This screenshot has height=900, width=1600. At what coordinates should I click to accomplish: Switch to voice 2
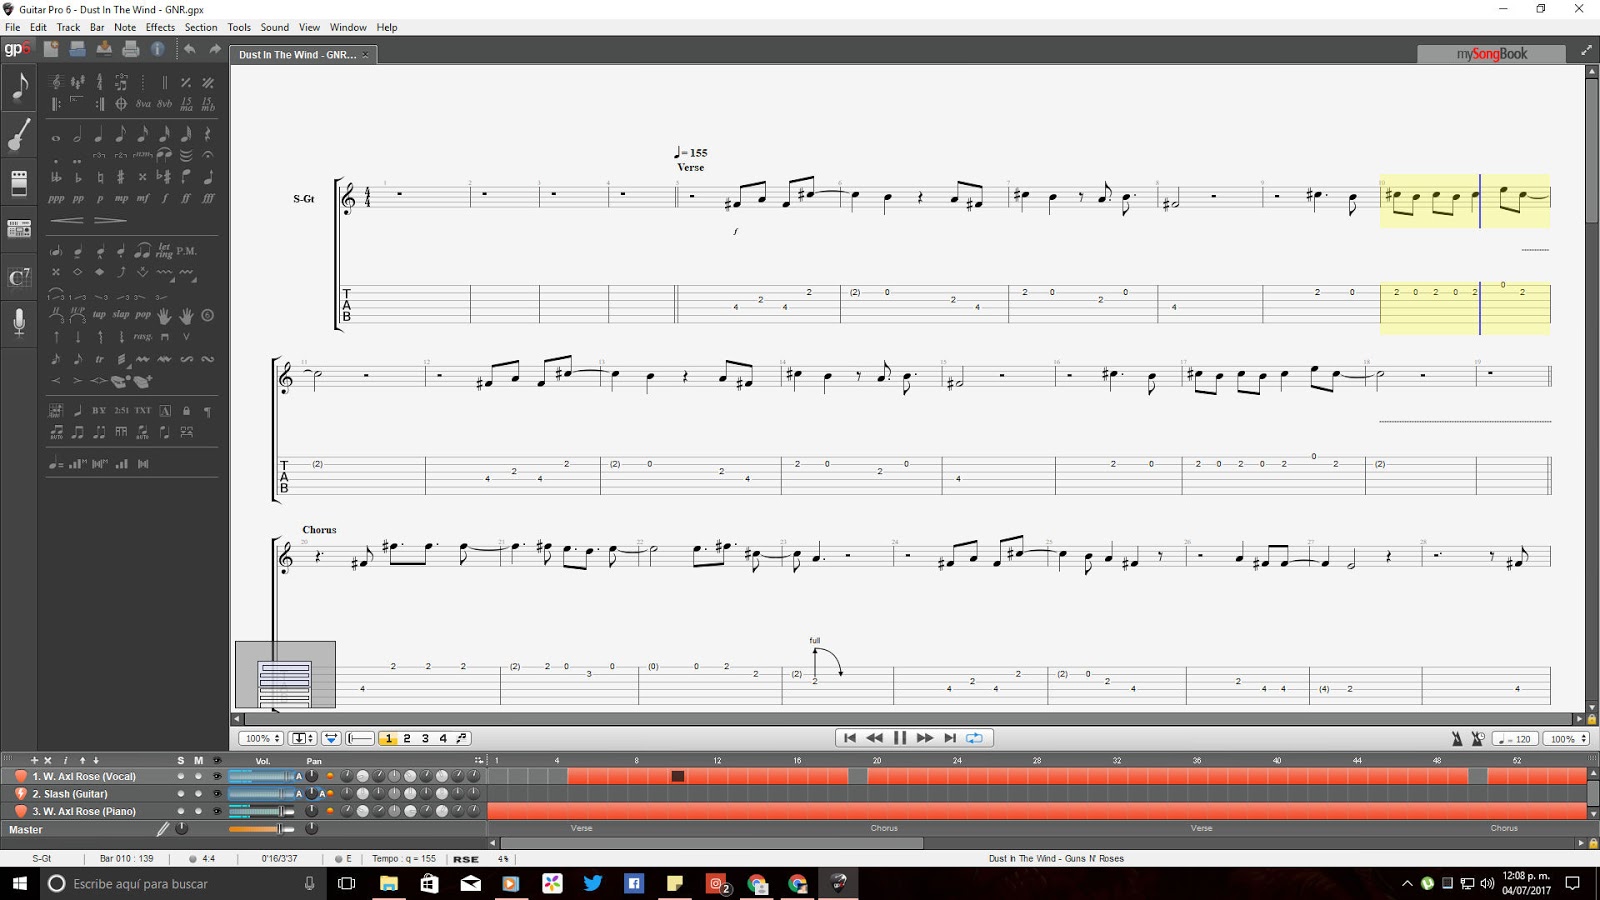407,739
